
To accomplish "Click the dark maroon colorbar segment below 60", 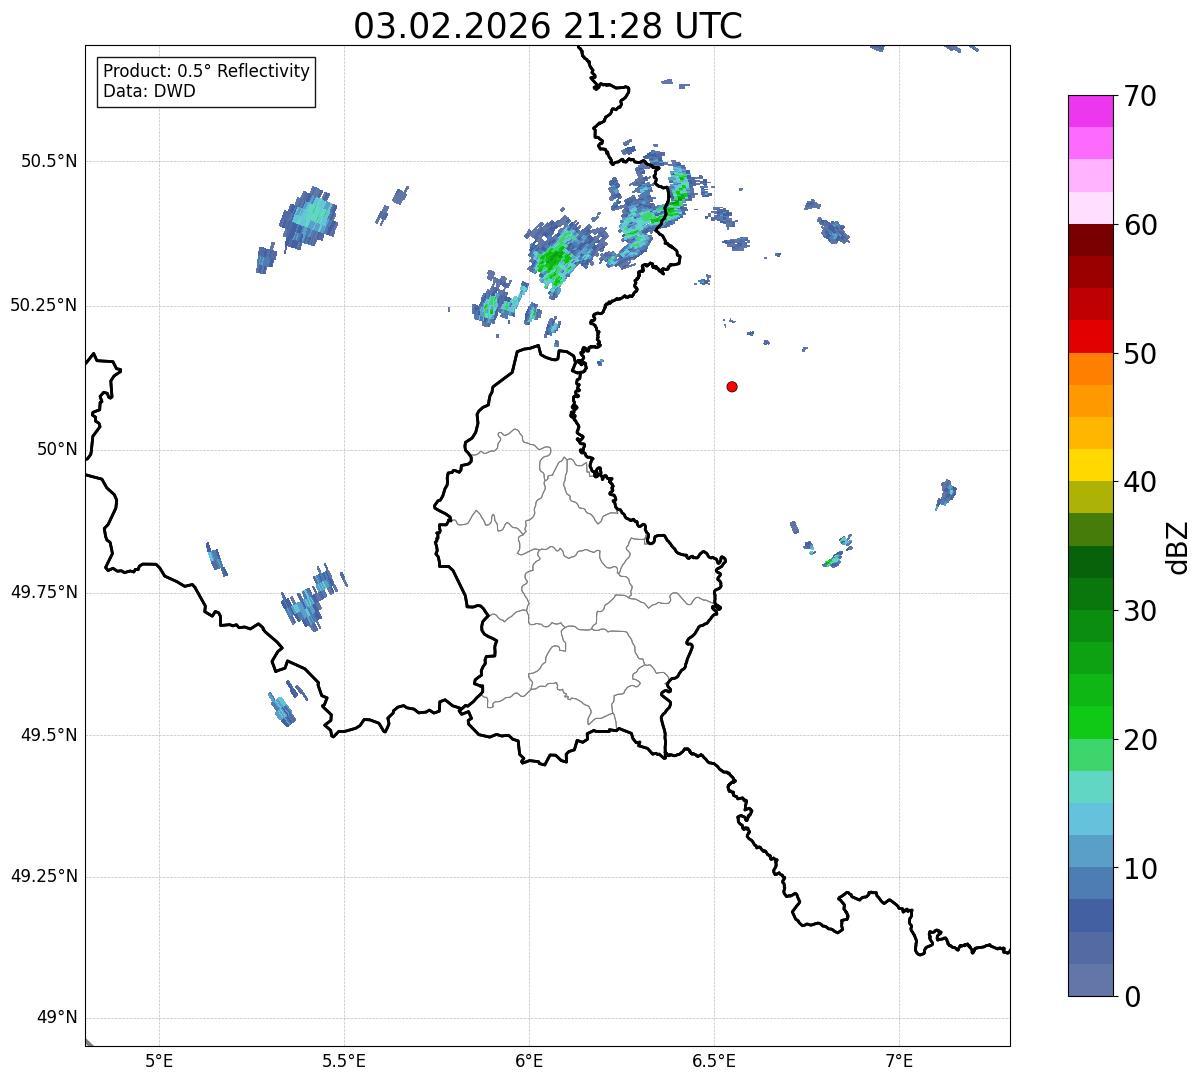I will [x=1091, y=240].
